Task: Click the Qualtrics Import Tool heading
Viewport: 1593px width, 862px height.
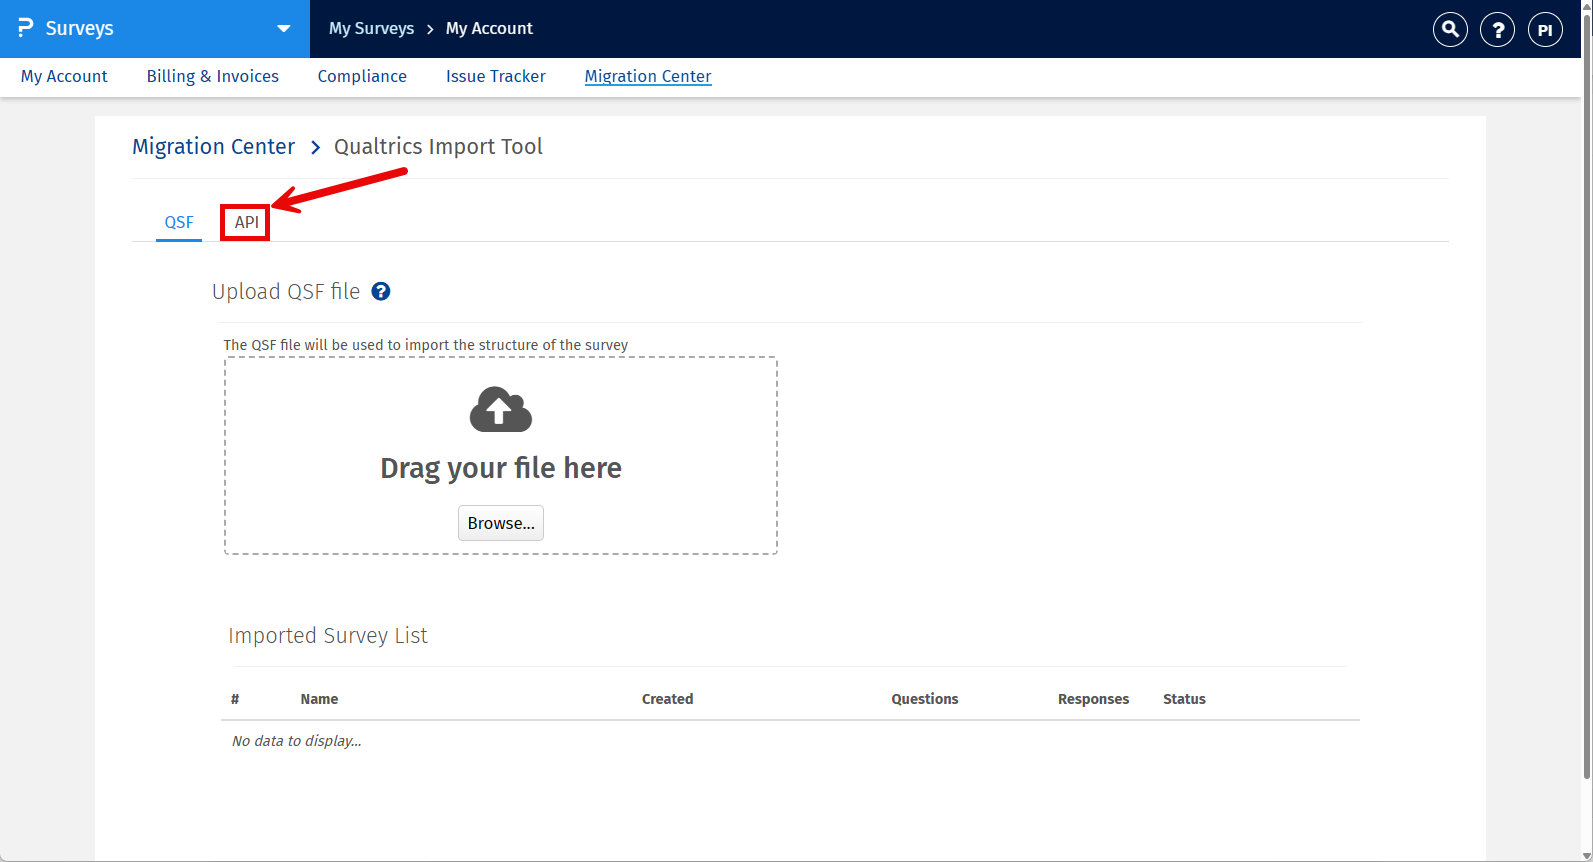Action: pos(438,146)
